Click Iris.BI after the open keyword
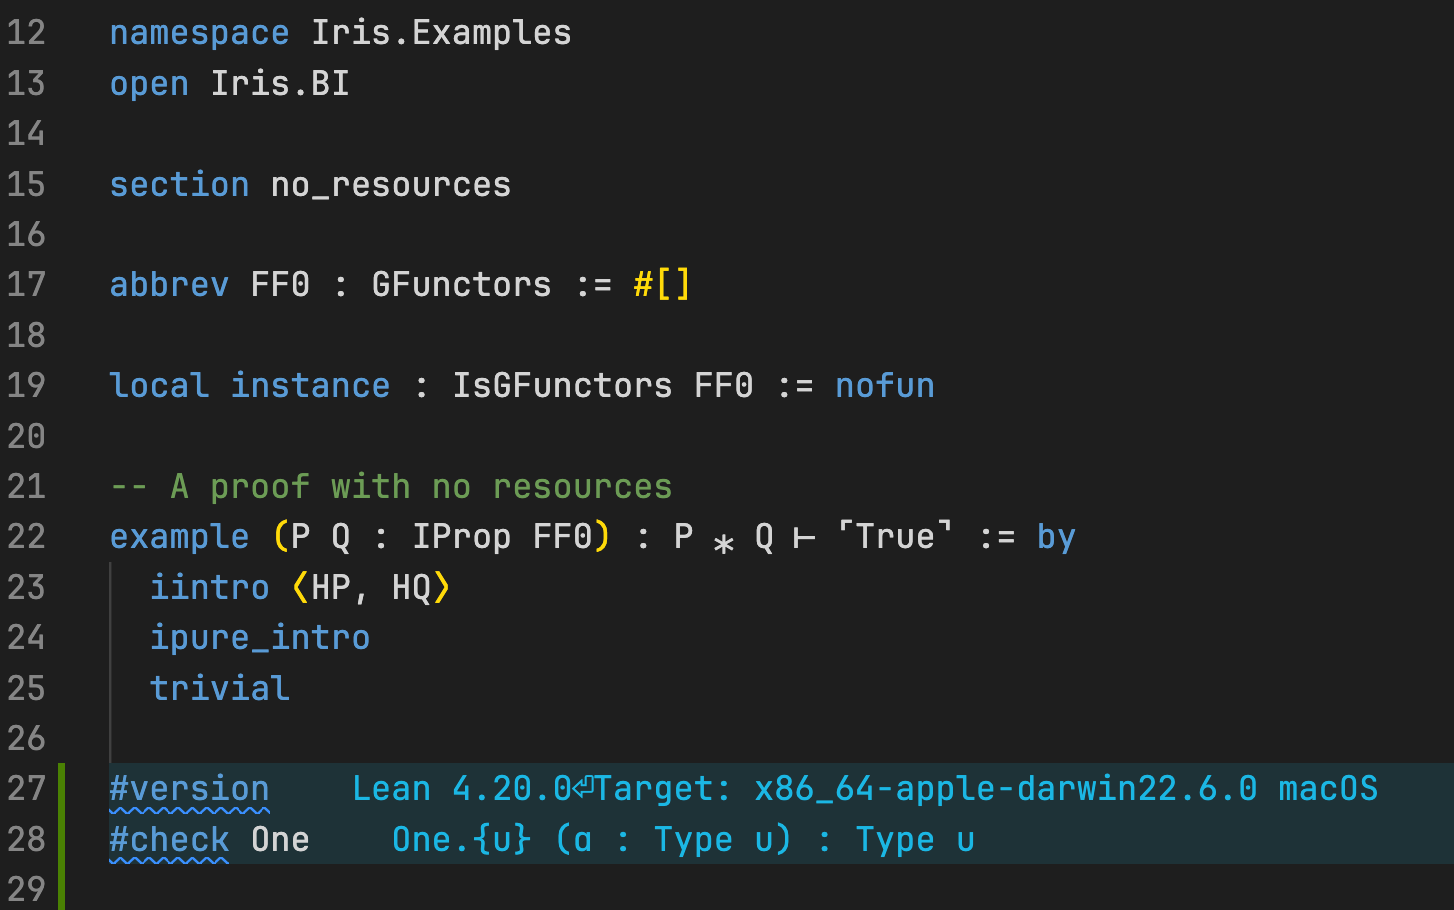 [x=280, y=83]
